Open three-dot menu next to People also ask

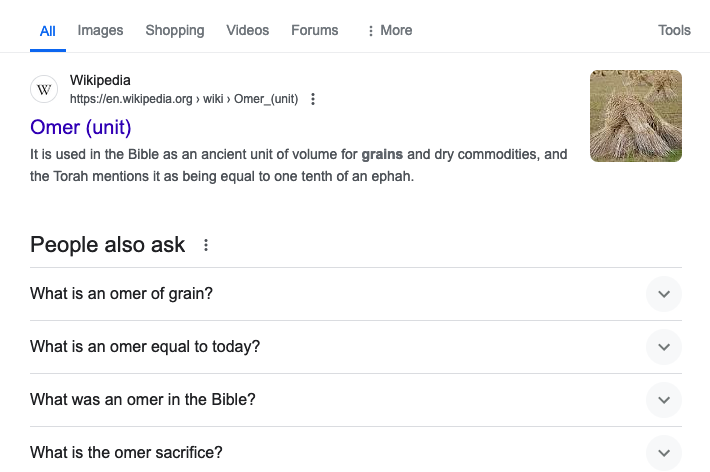coord(206,245)
